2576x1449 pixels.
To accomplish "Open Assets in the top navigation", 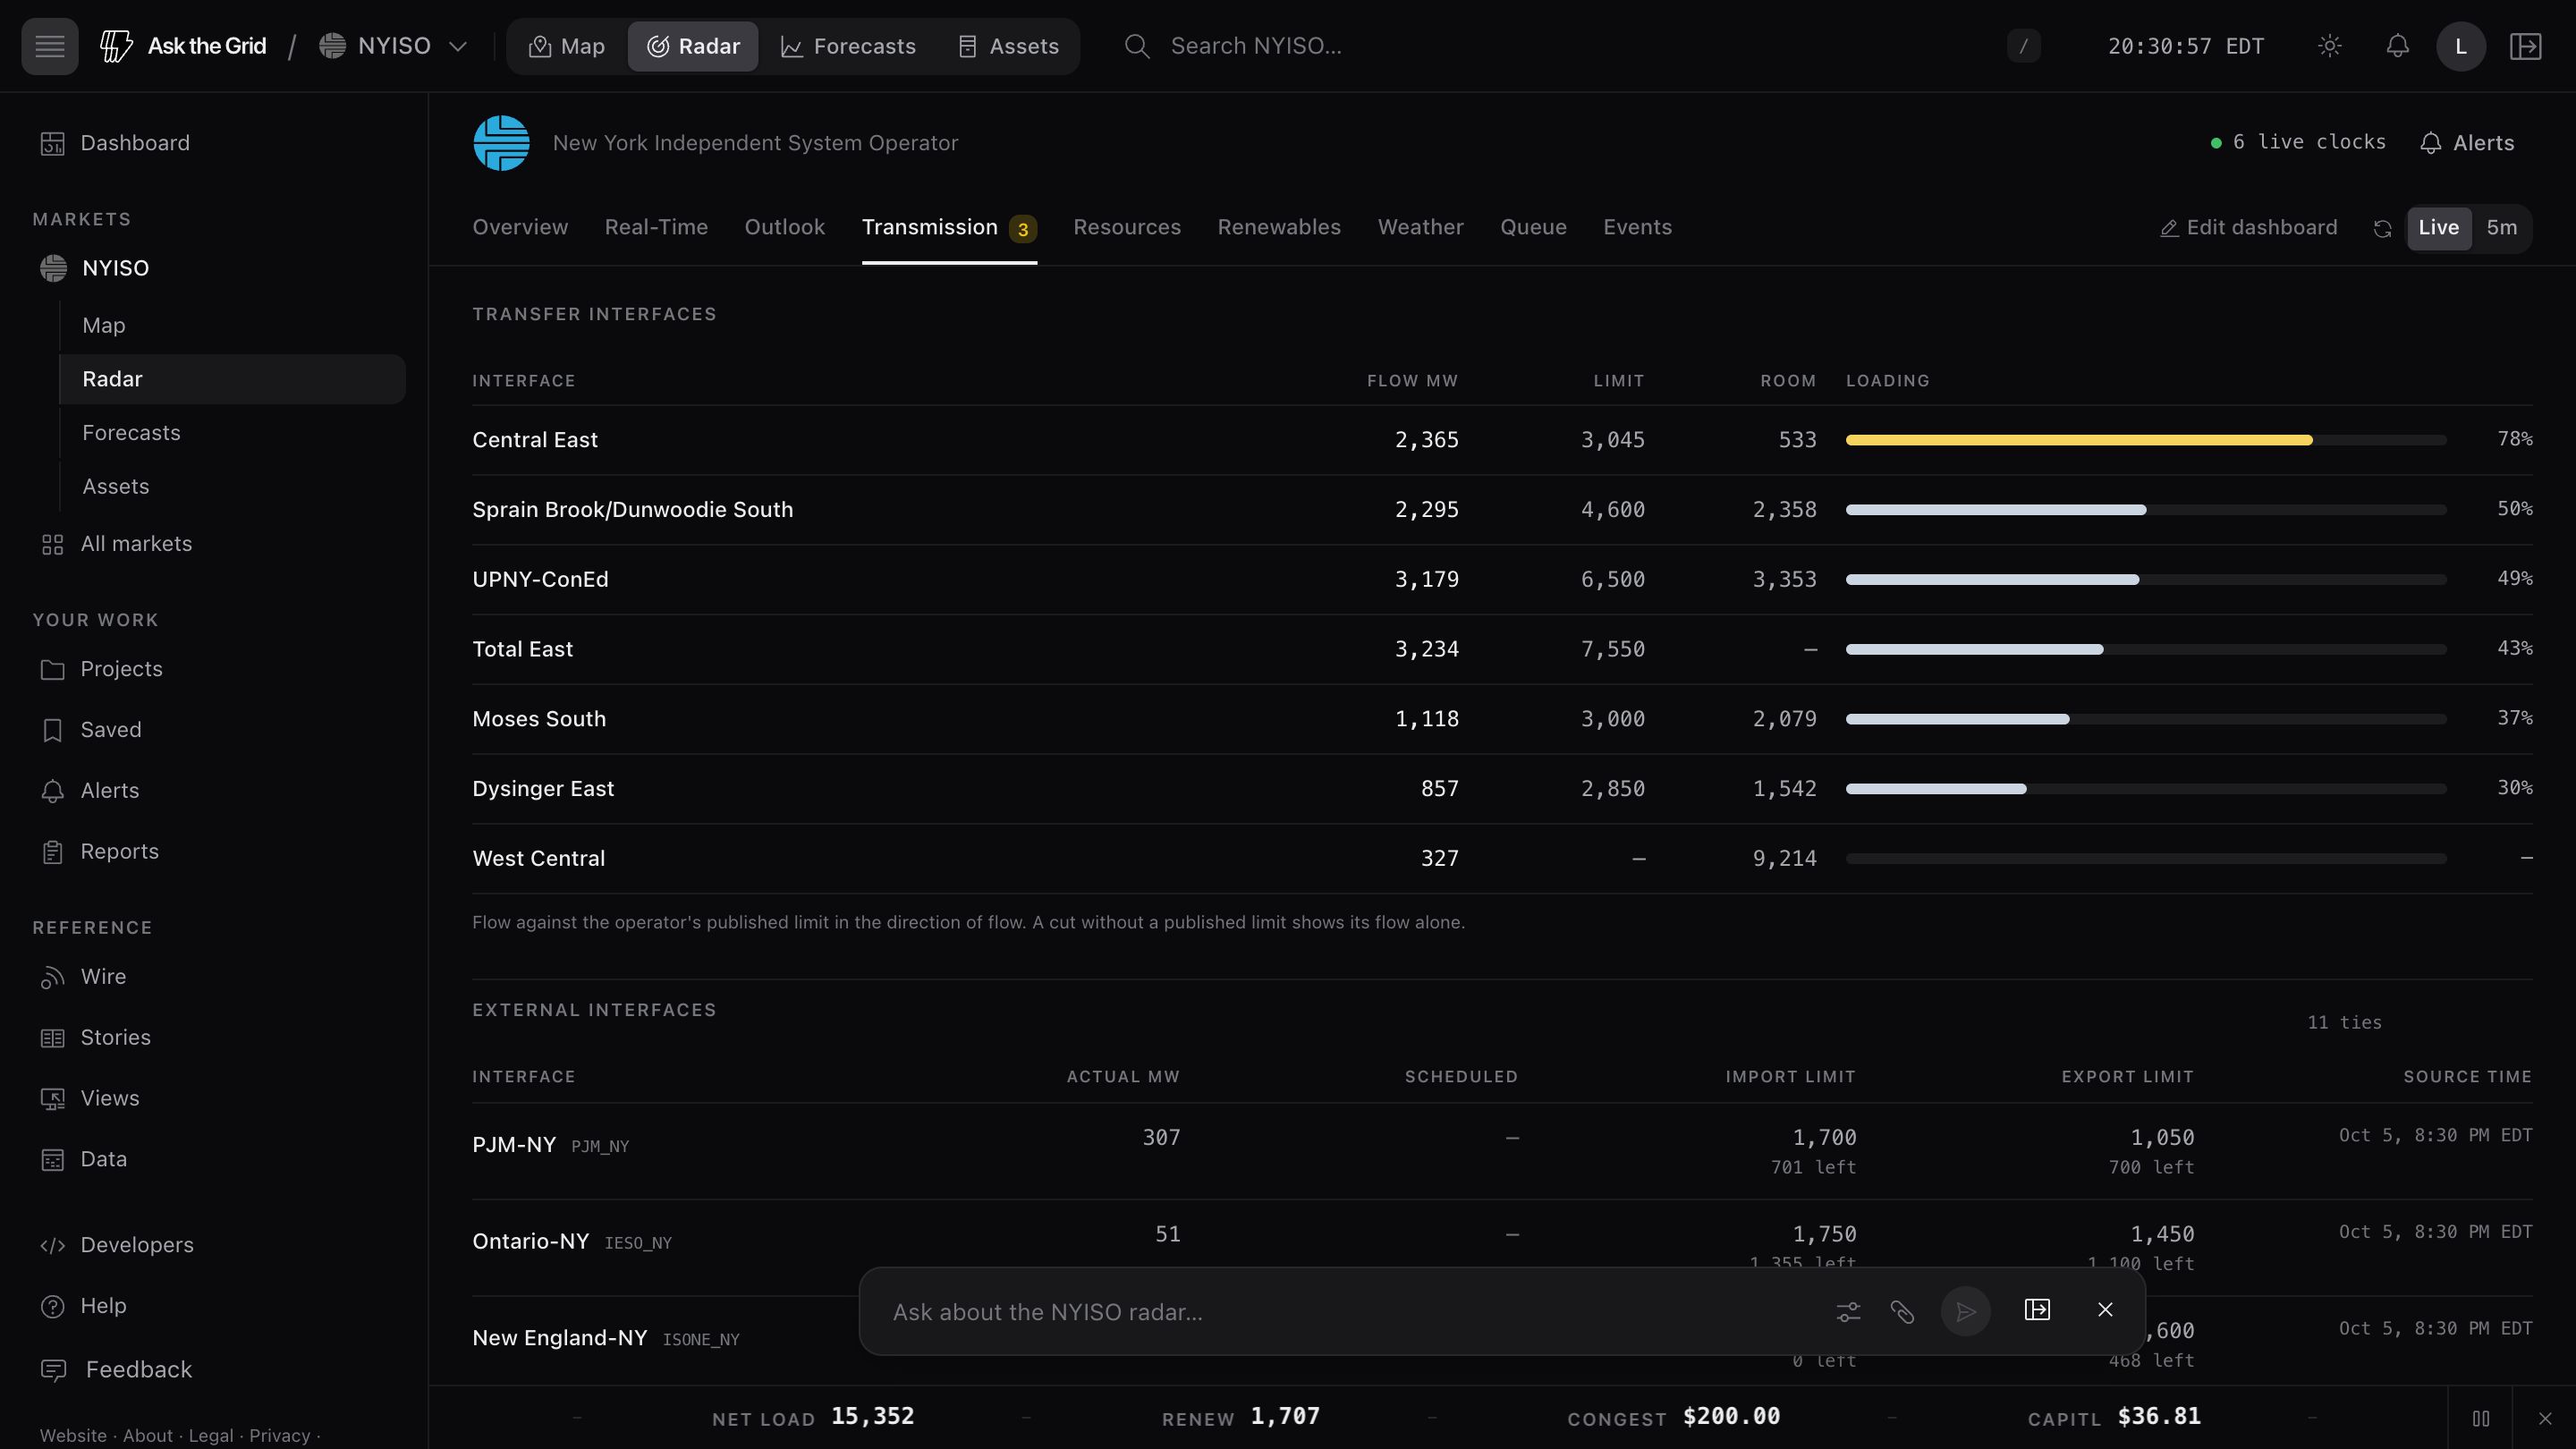I will 1008,46.
